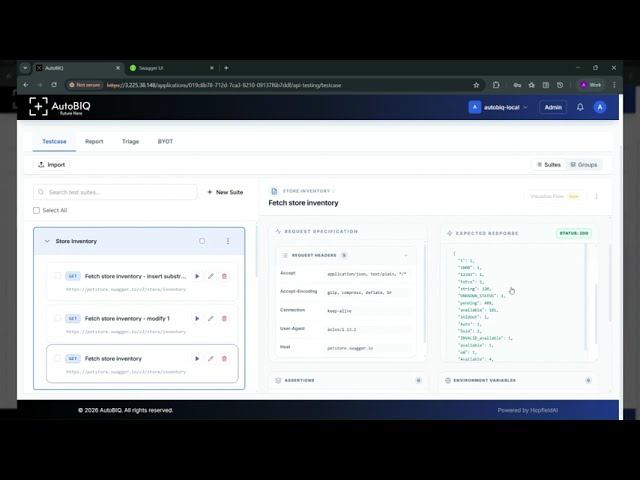
Task: Tick the Select All checkbox
Action: pos(36,210)
